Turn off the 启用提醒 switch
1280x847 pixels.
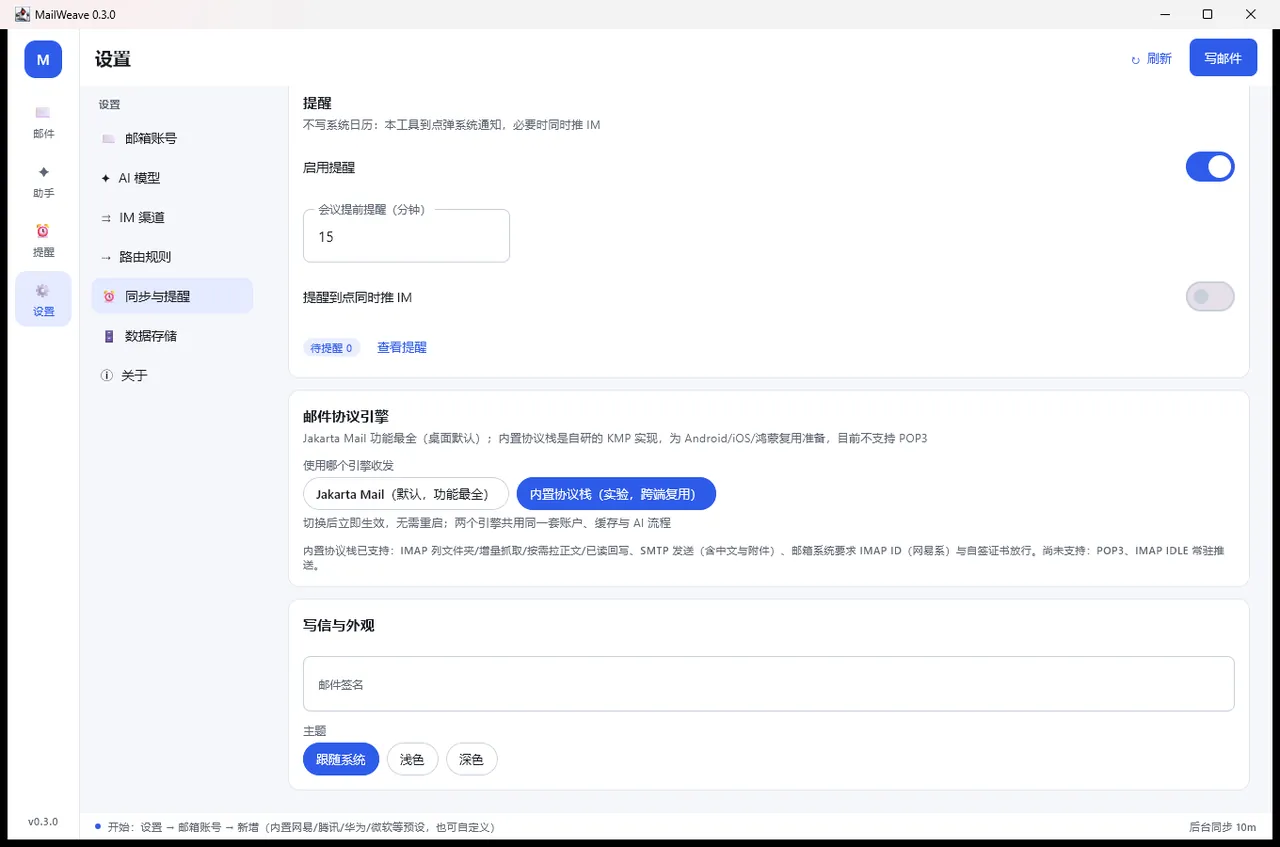coord(1210,167)
